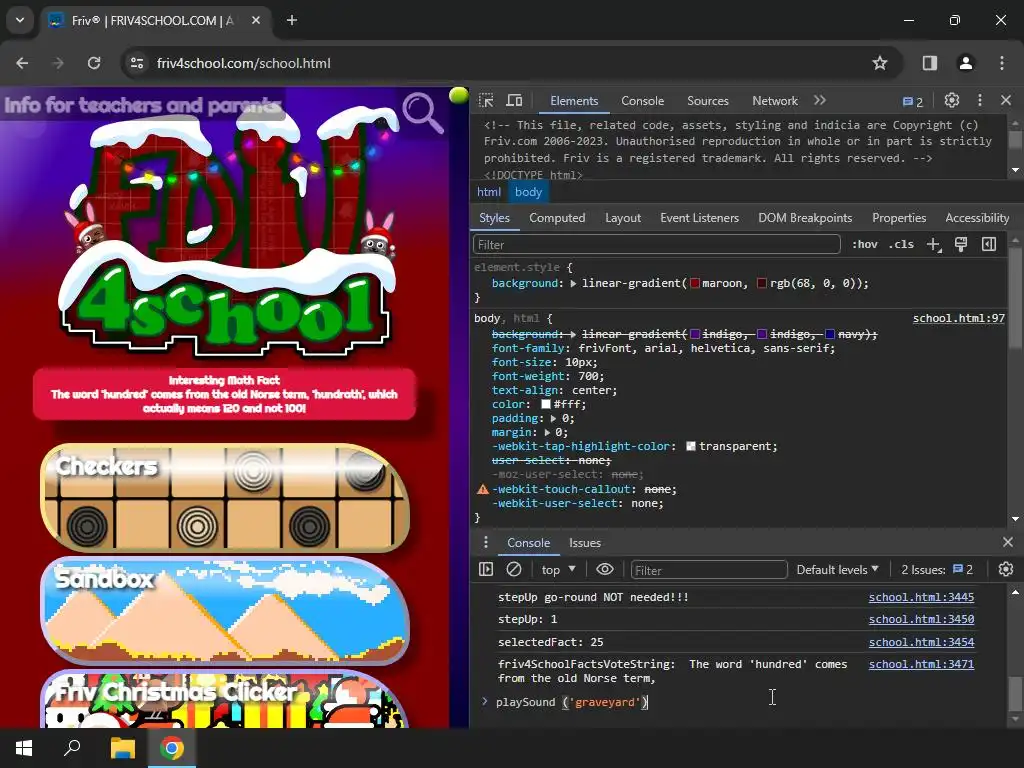This screenshot has height=768, width=1024.
Task: Click the maroon color swatch
Action: (695, 283)
